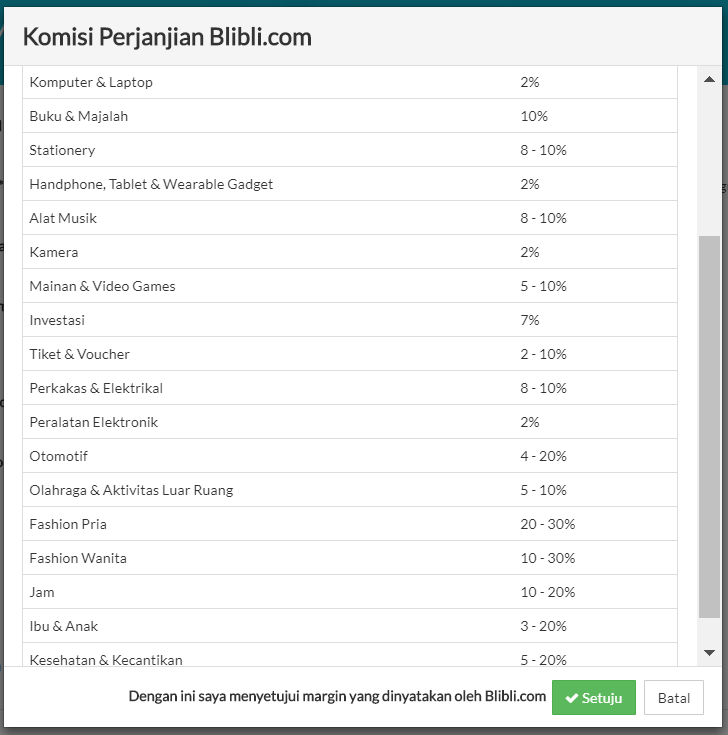Select the Fashion Pria row
The image size is (728, 735).
pyautogui.click(x=350, y=524)
